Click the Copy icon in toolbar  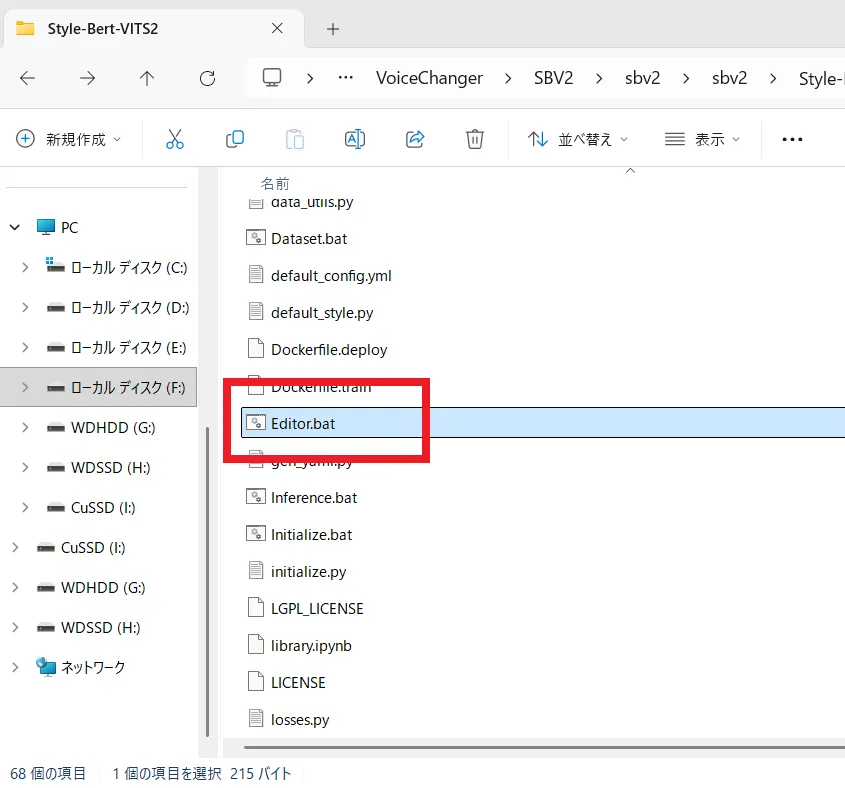coord(235,139)
